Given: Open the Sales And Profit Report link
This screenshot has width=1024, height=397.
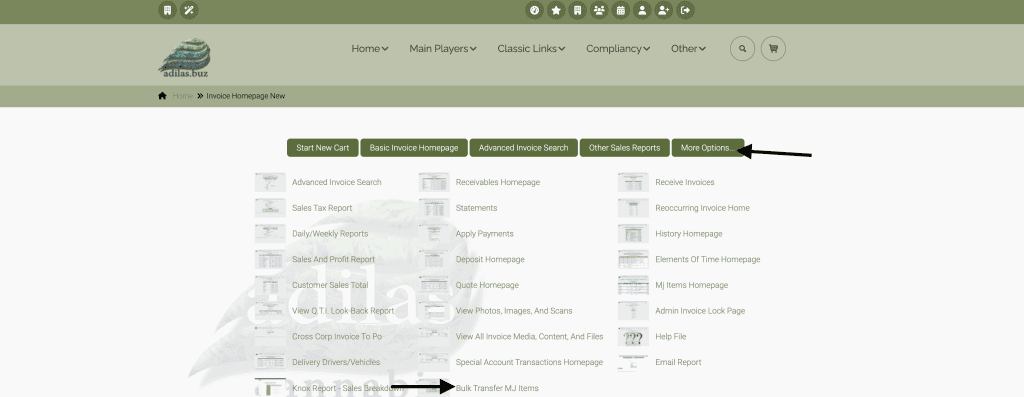Looking at the screenshot, I should 333,259.
